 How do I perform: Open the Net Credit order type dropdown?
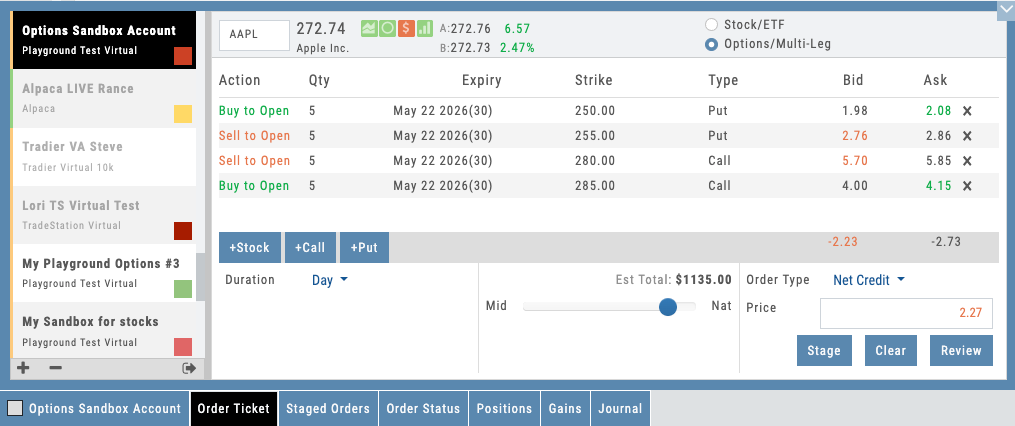tap(868, 281)
